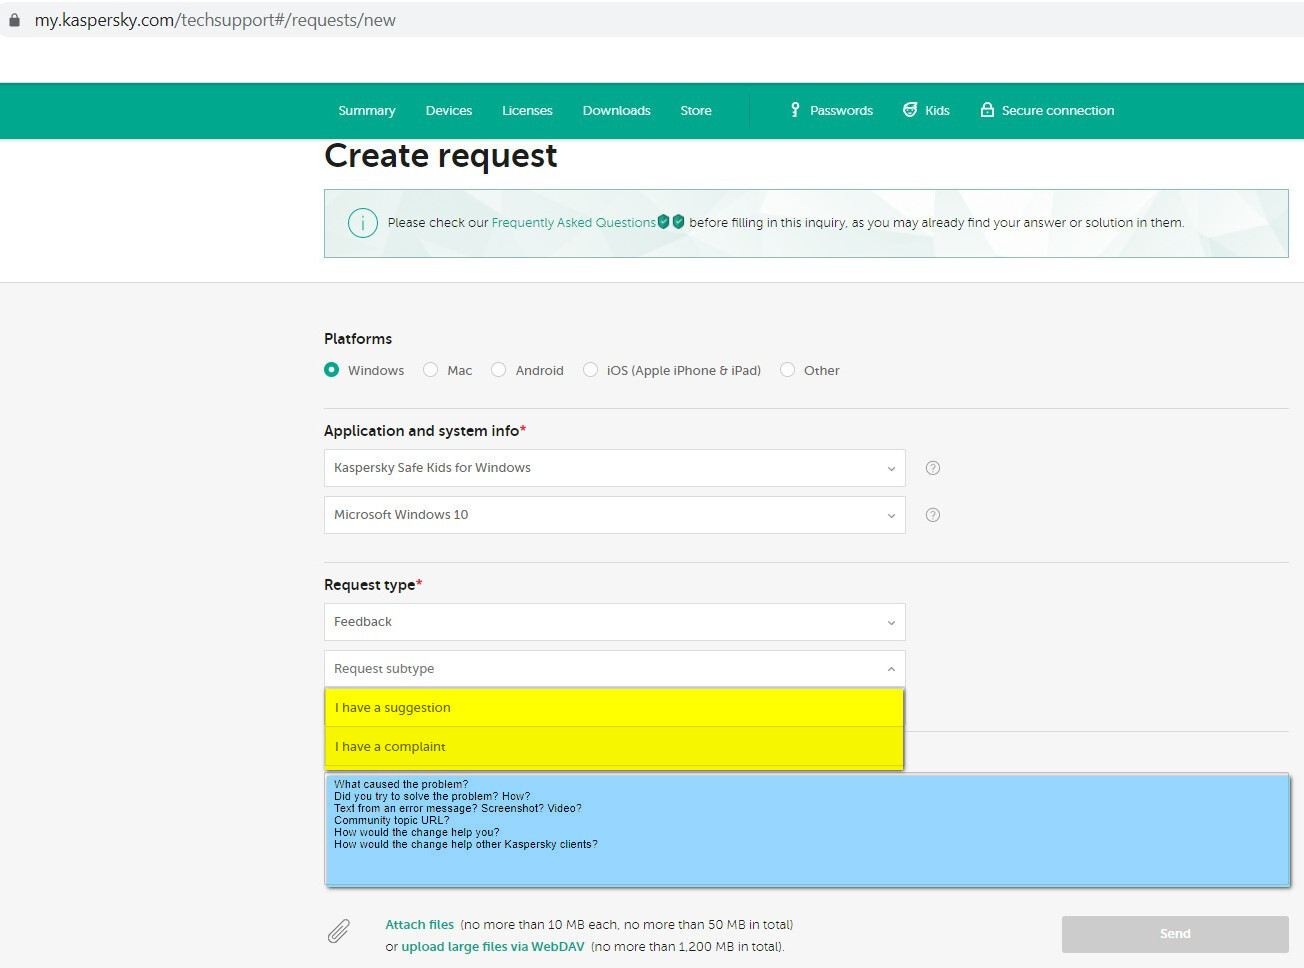Open the Frequently Asked Questions link
The image size is (1304, 968).
click(574, 223)
